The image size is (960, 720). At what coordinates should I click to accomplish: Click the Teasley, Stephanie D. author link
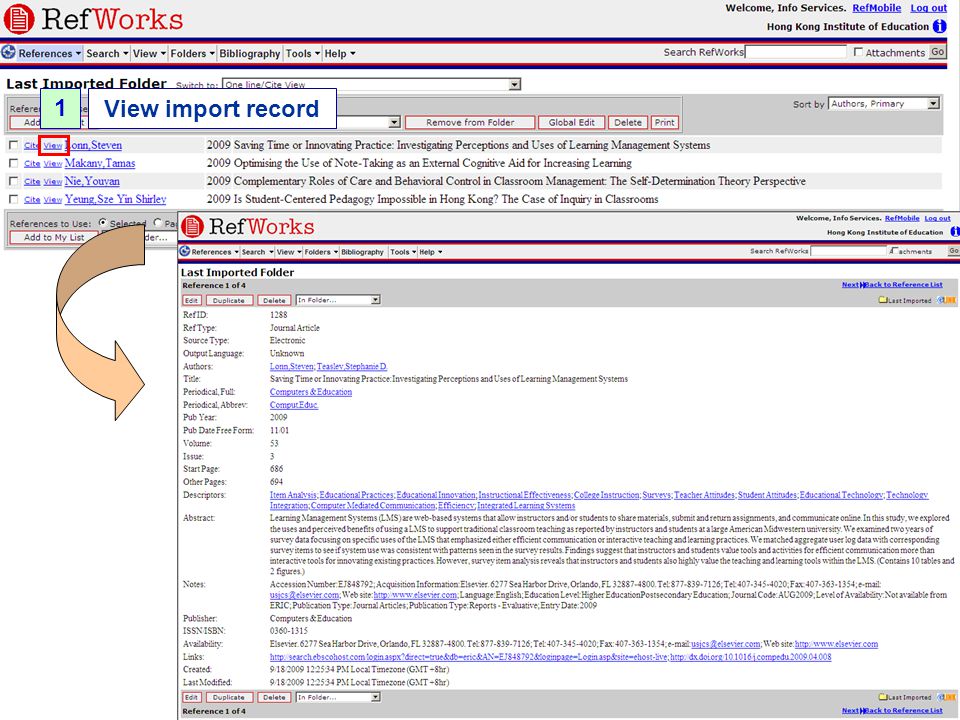pos(352,366)
